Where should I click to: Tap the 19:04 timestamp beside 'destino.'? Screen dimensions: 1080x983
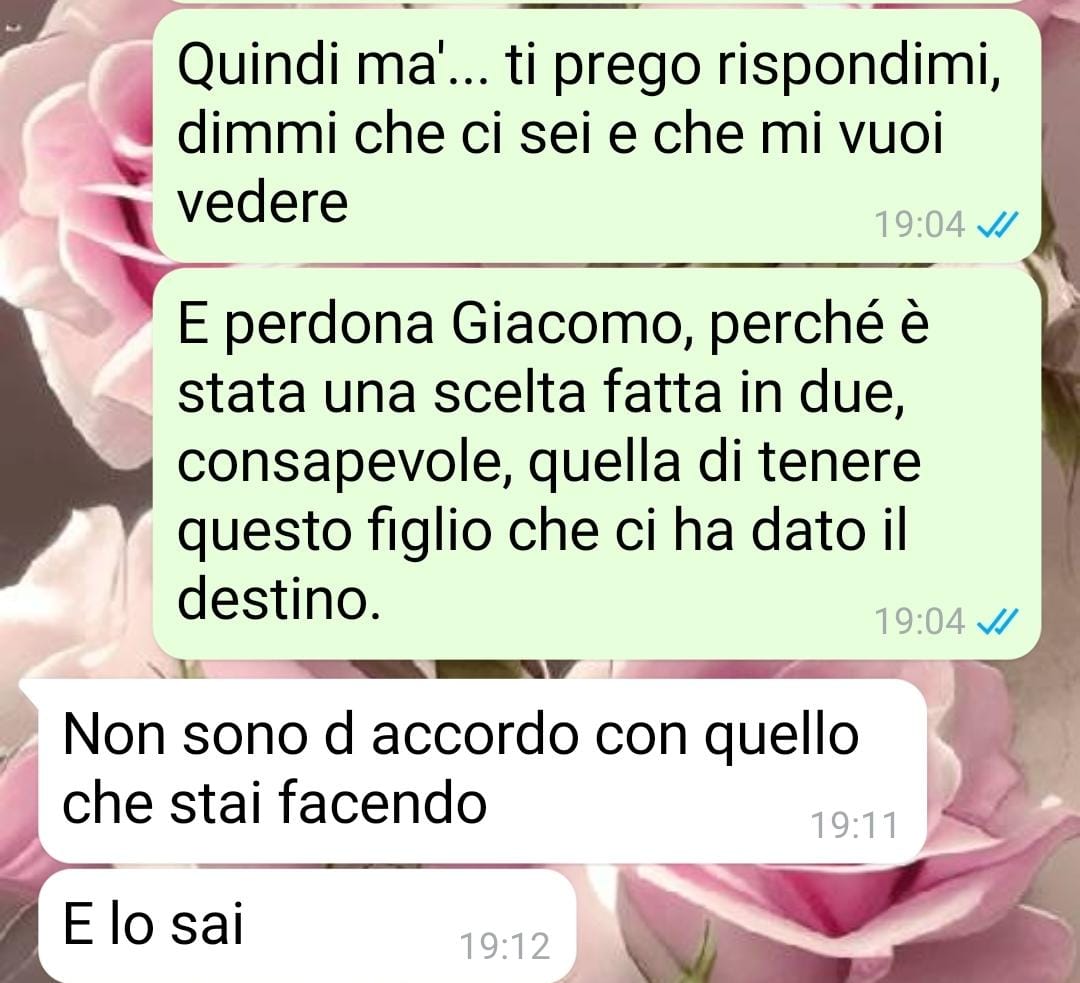(x=920, y=622)
